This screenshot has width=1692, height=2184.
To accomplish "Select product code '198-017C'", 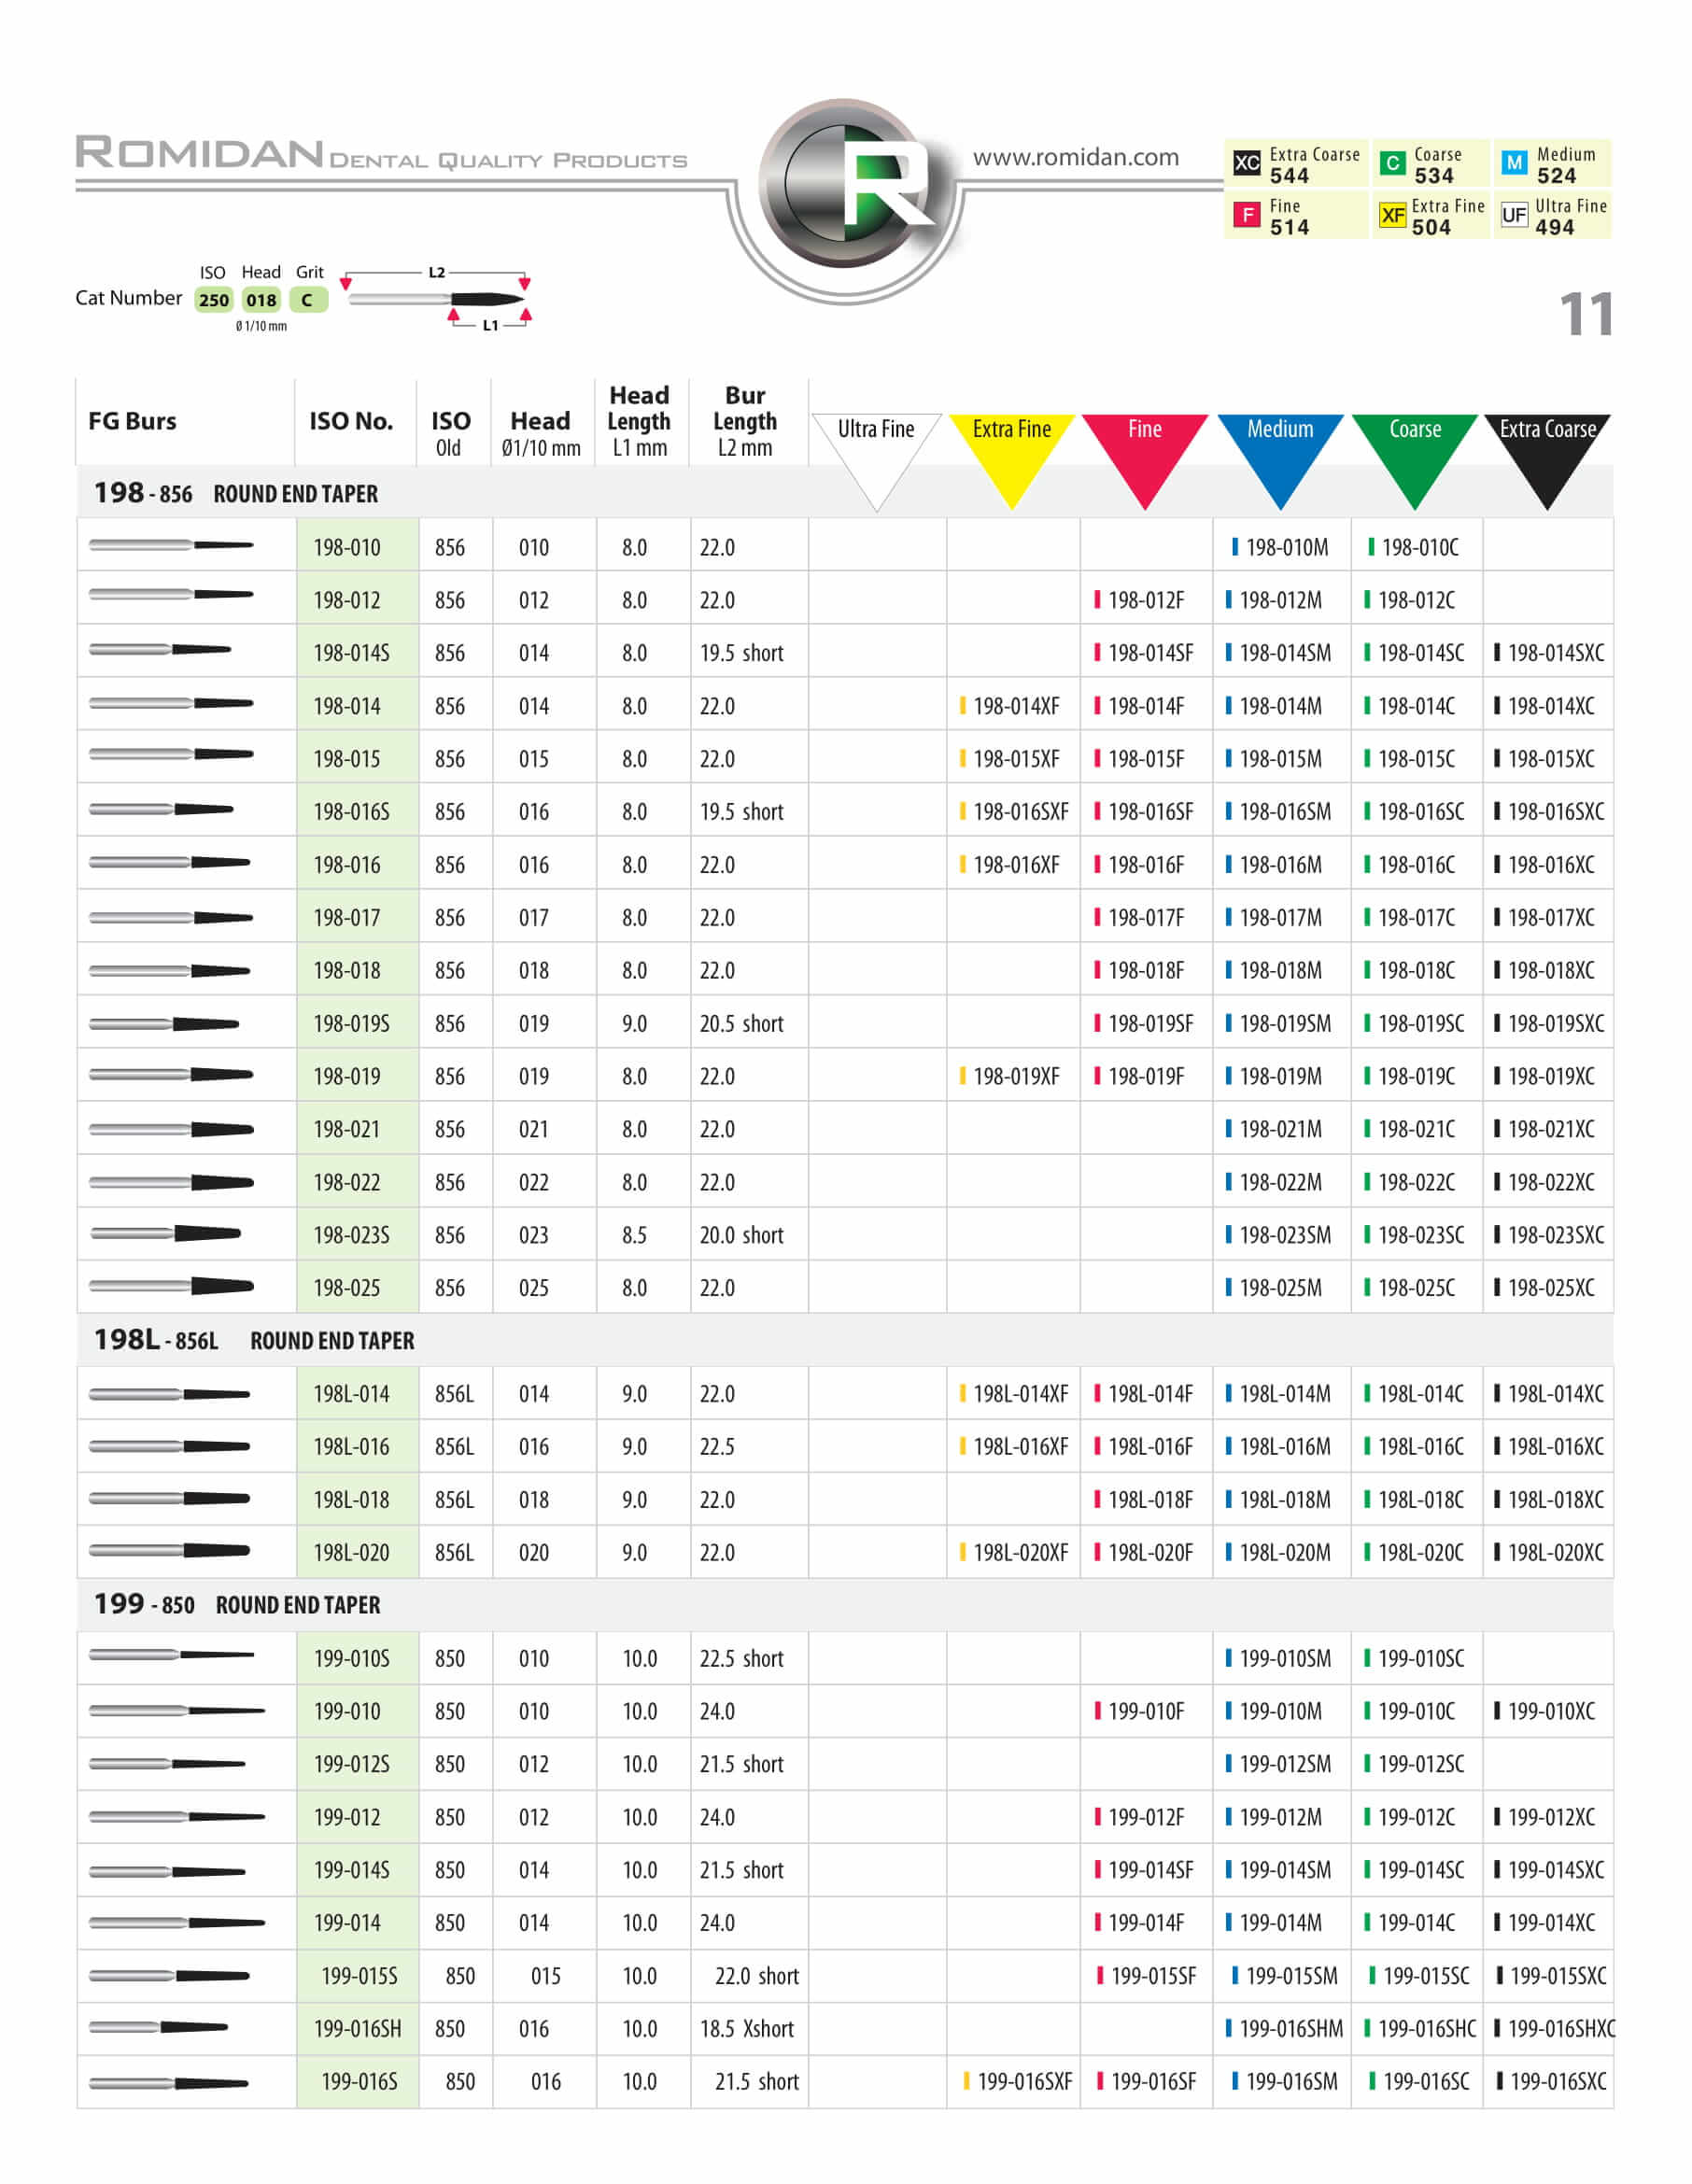I will (1409, 918).
